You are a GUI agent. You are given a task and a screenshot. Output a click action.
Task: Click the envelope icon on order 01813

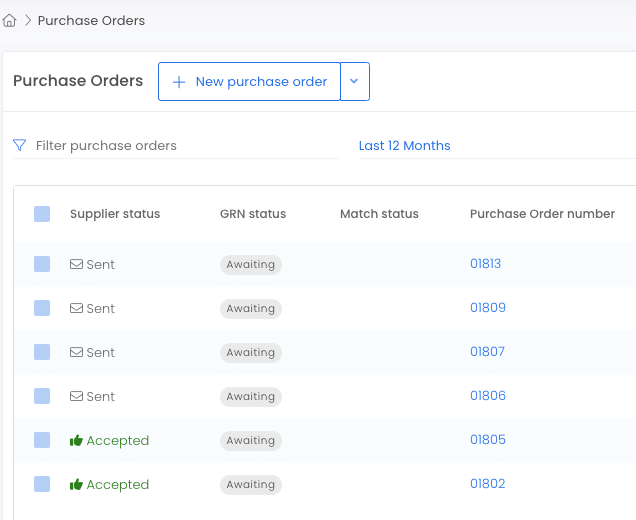click(76, 264)
